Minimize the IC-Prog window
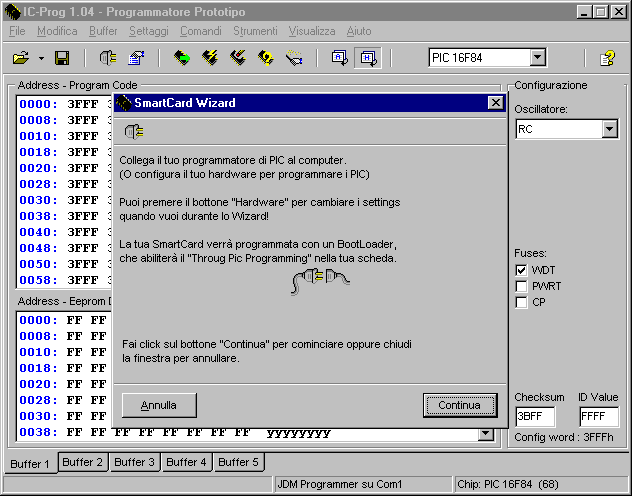632x496 pixels. (x=584, y=12)
